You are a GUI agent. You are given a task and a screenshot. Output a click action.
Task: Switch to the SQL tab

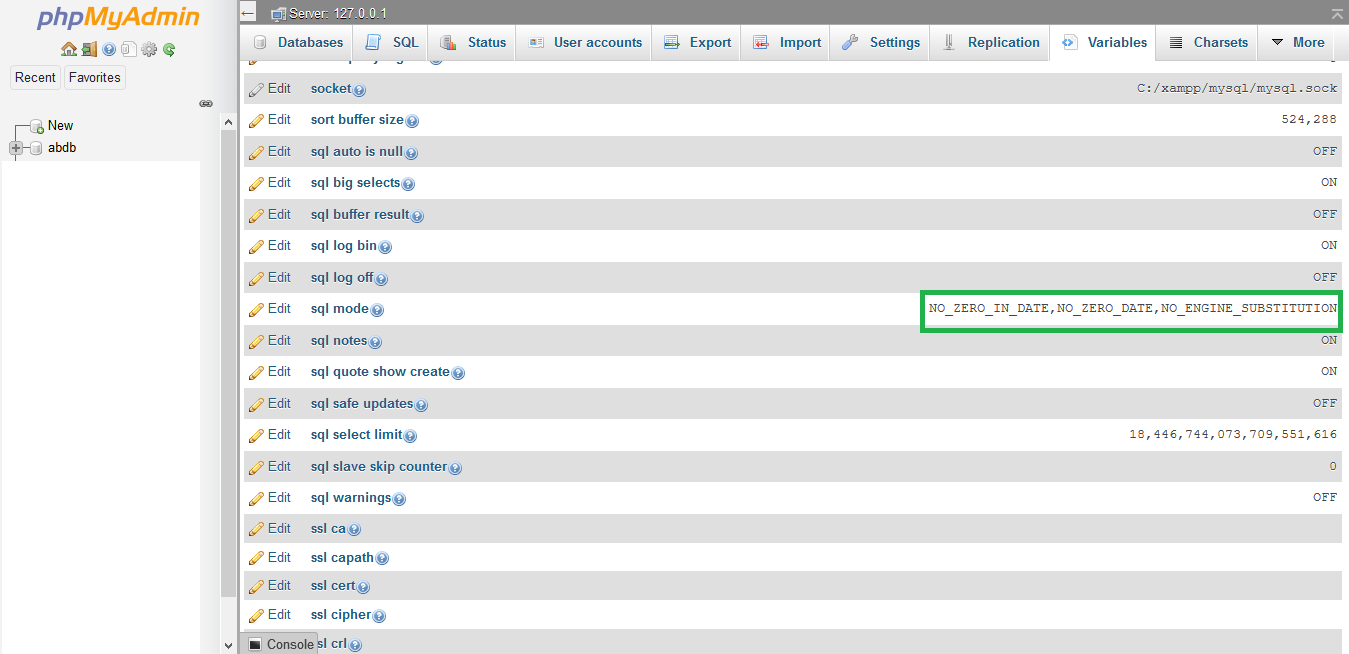point(392,42)
